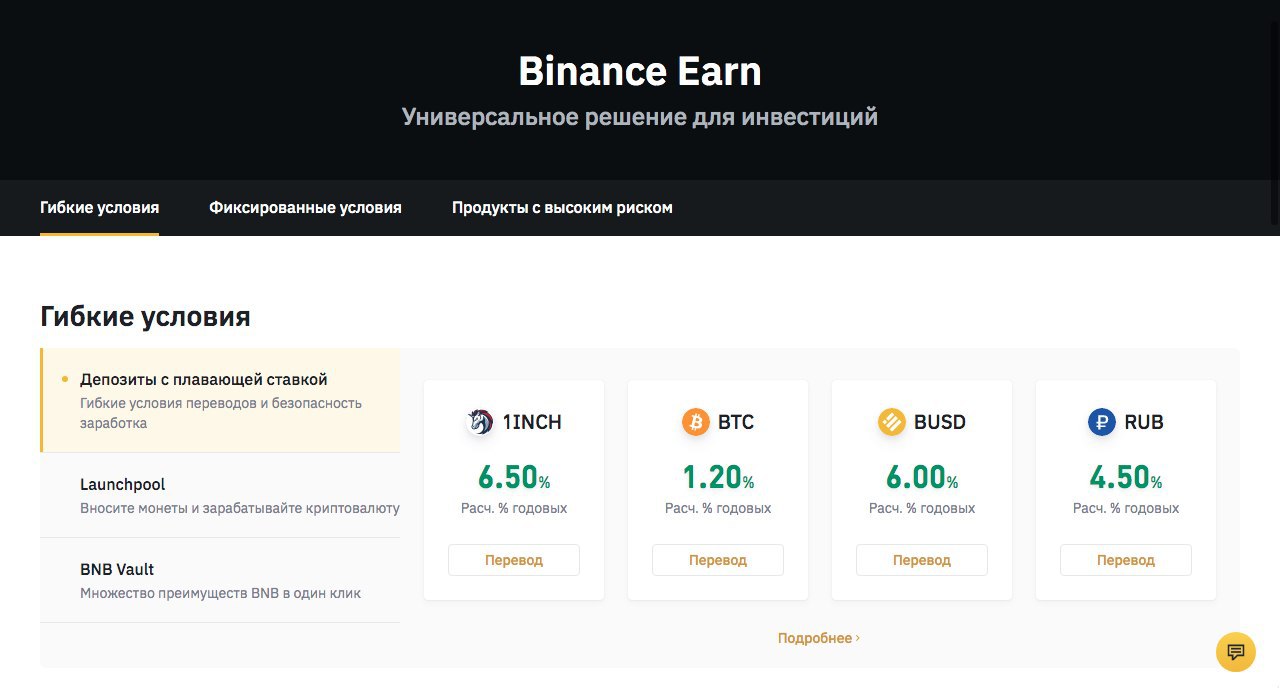Select Launchpool in the side list
This screenshot has height=688, width=1280.
coord(123,484)
